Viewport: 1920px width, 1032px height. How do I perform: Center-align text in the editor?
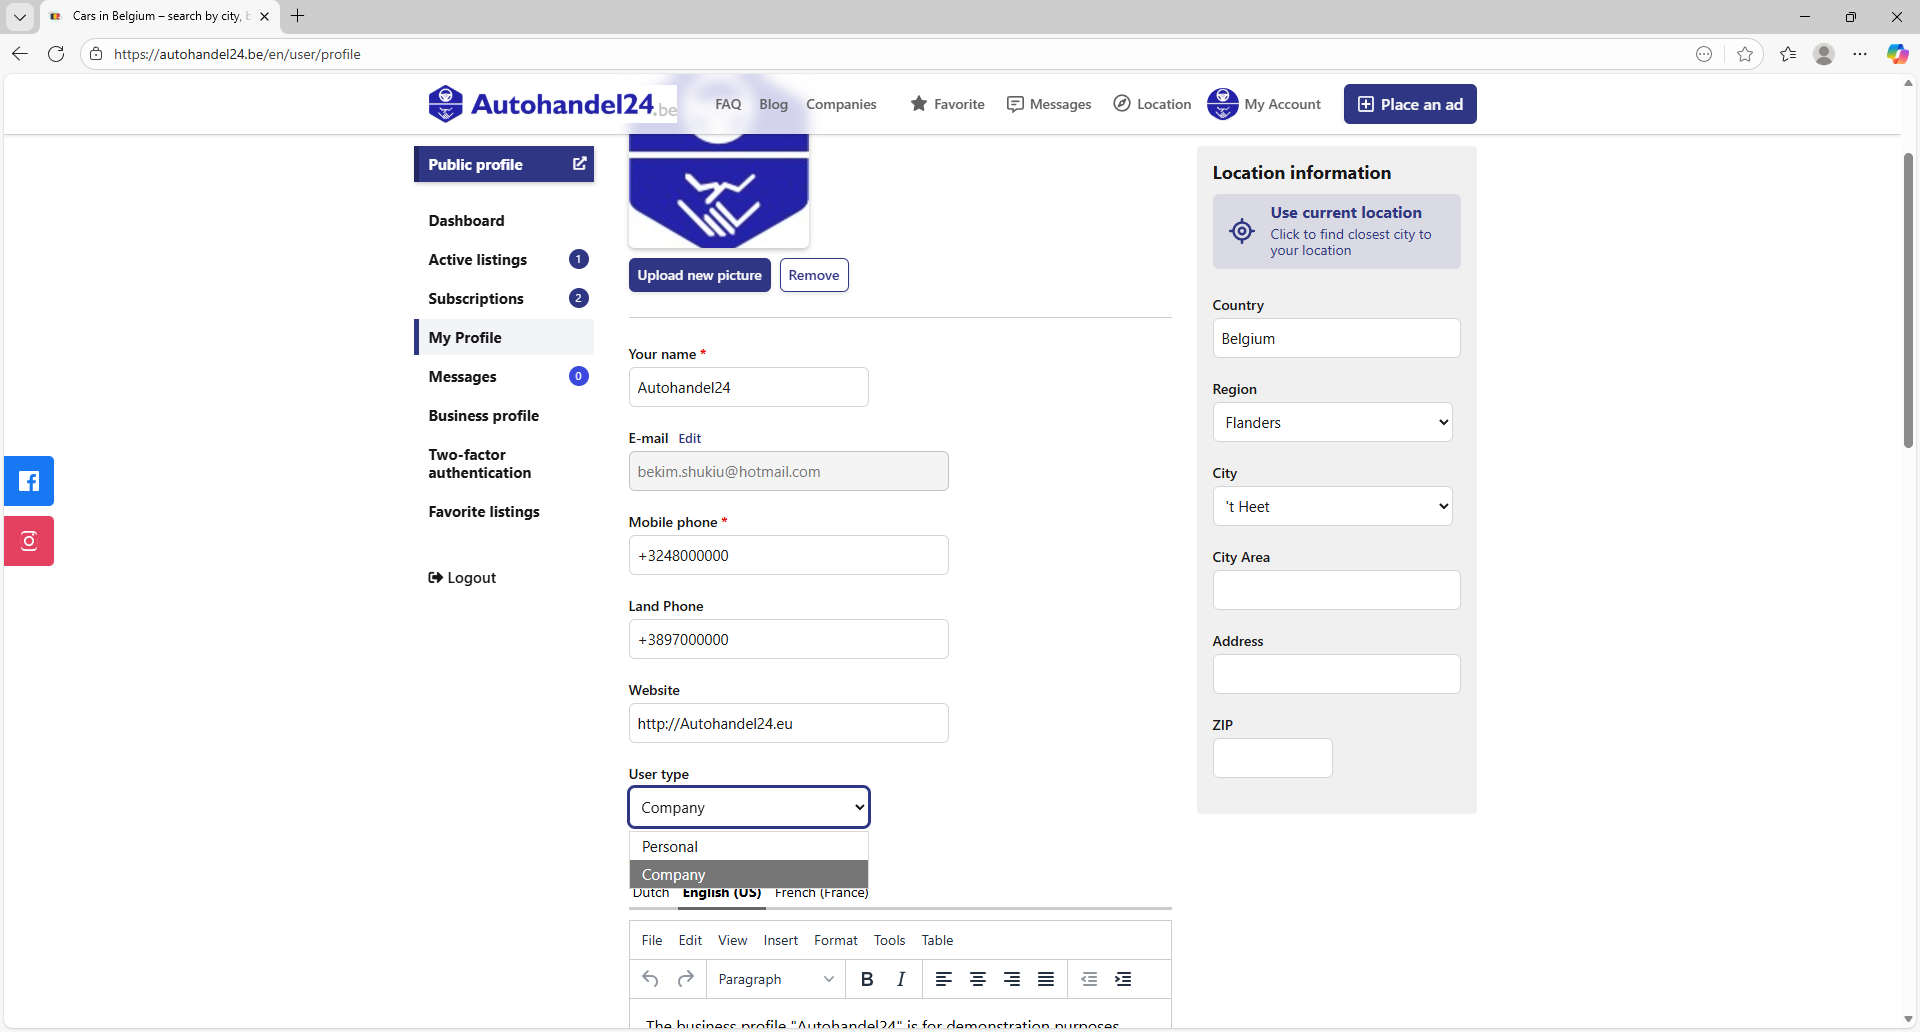[x=978, y=979]
